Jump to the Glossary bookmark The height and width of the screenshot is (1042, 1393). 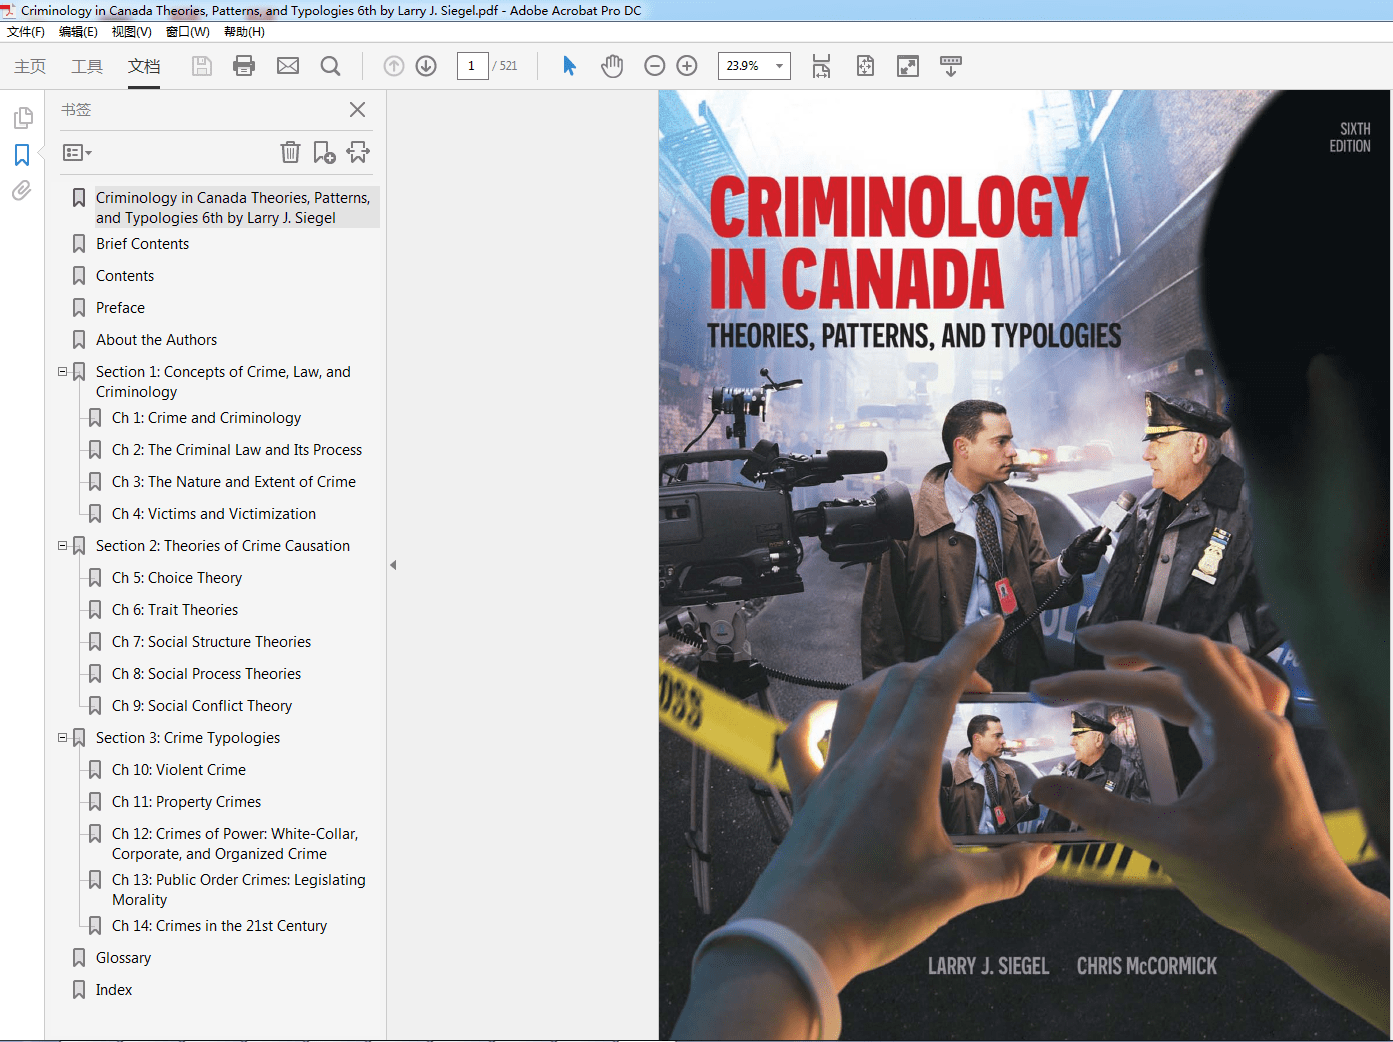(x=124, y=957)
